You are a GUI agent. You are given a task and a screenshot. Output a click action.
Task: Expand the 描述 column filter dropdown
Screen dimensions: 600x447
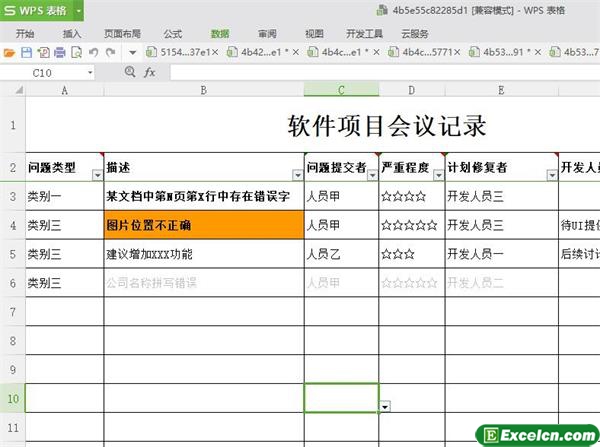click(x=296, y=174)
